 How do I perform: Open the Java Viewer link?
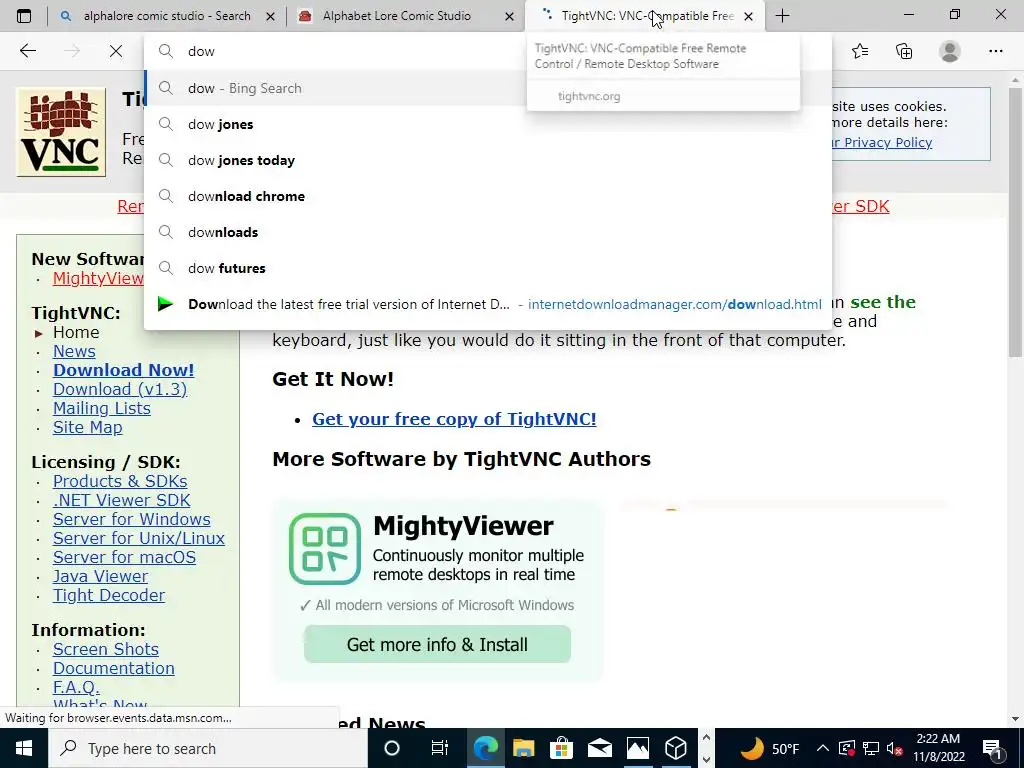pyautogui.click(x=101, y=576)
